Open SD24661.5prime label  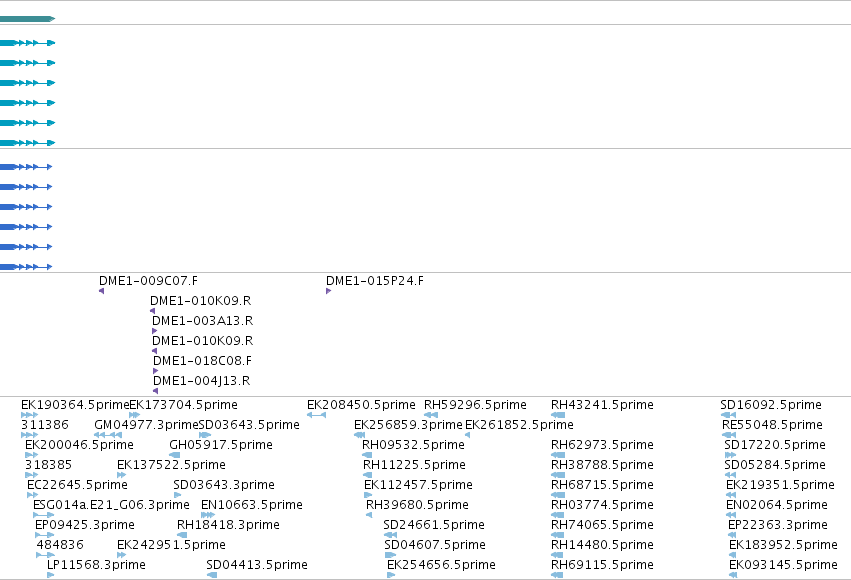click(434, 525)
